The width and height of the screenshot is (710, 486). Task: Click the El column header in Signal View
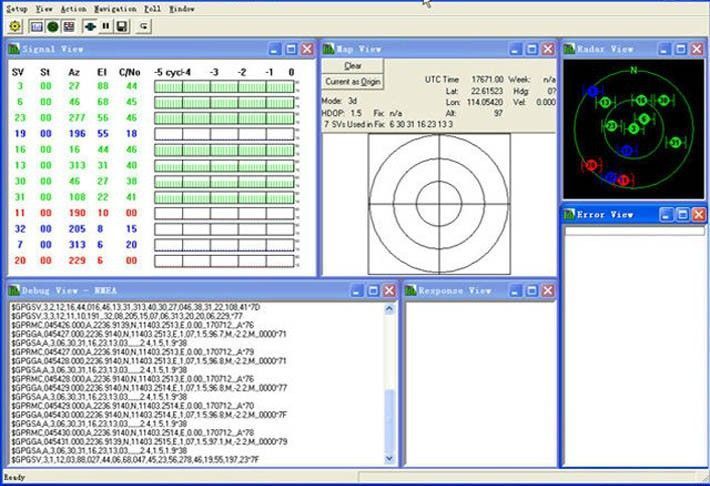click(x=102, y=72)
